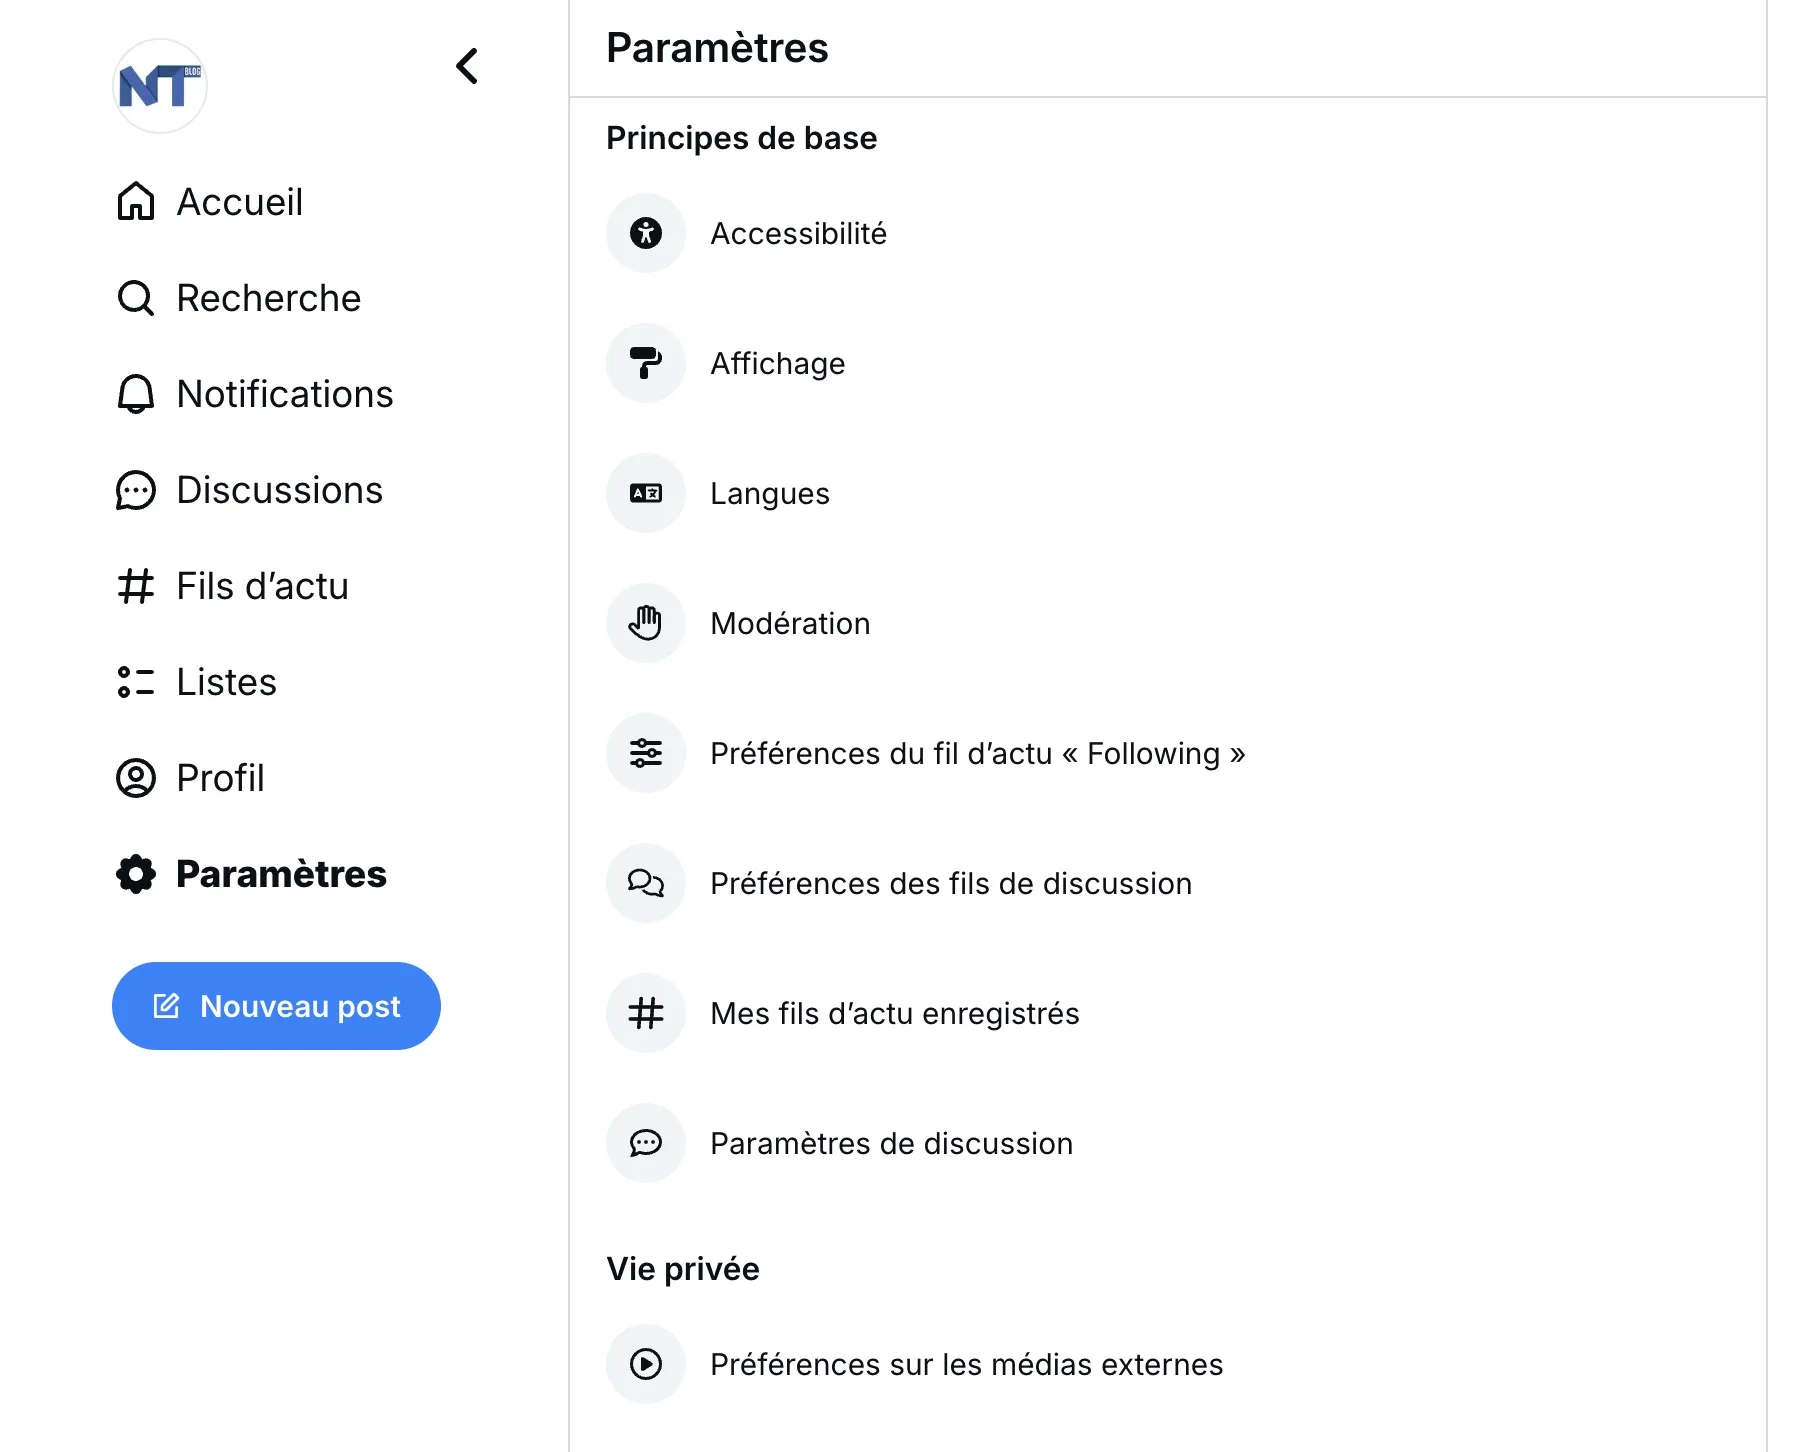The image size is (1800, 1452).
Task: Open the Langues translation icon
Action: 646,493
